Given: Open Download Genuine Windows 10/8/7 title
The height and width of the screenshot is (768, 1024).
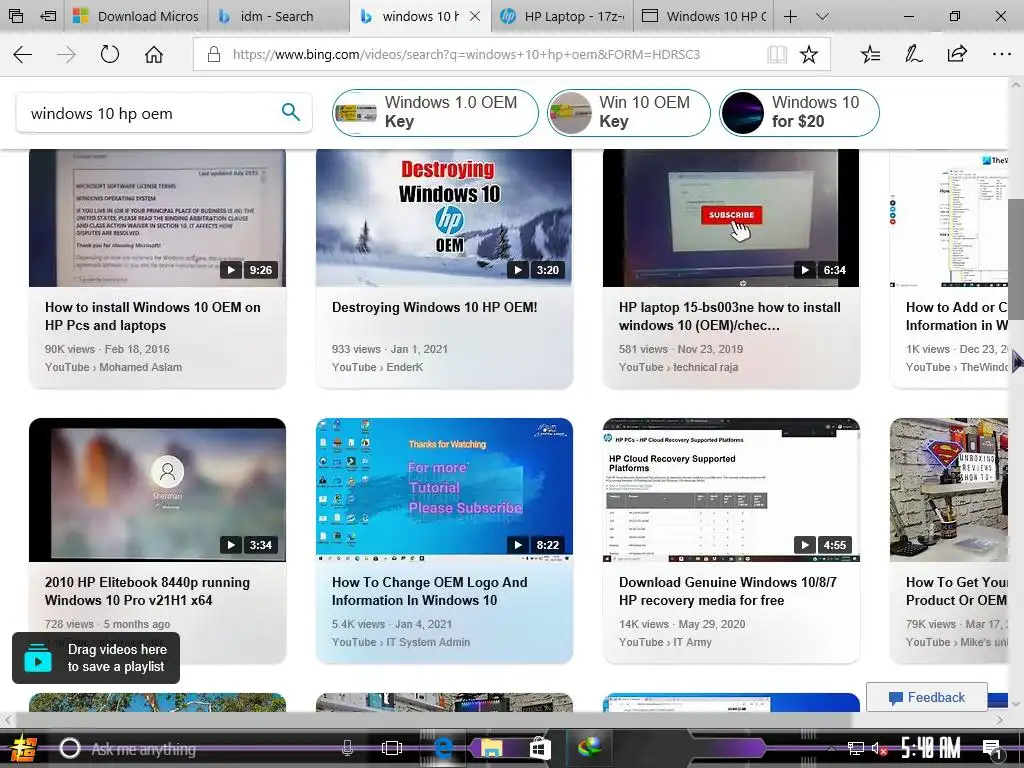Looking at the screenshot, I should point(728,591).
